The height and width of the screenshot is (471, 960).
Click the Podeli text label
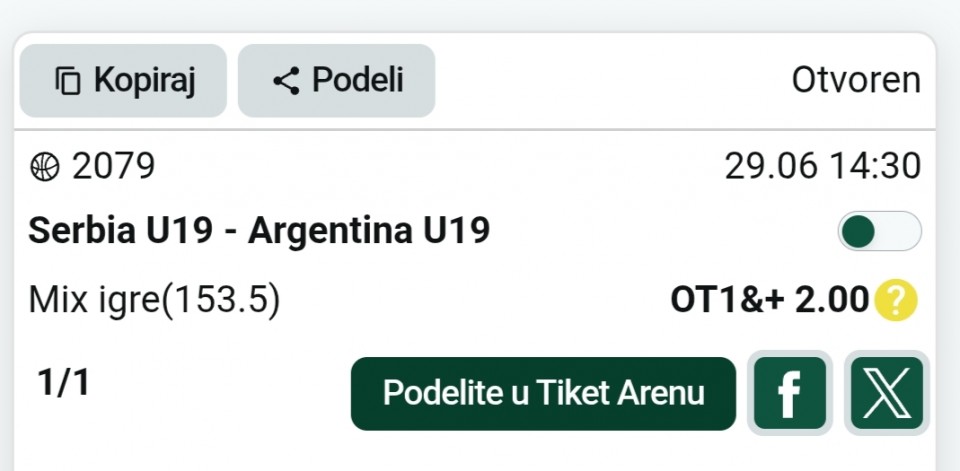358,80
